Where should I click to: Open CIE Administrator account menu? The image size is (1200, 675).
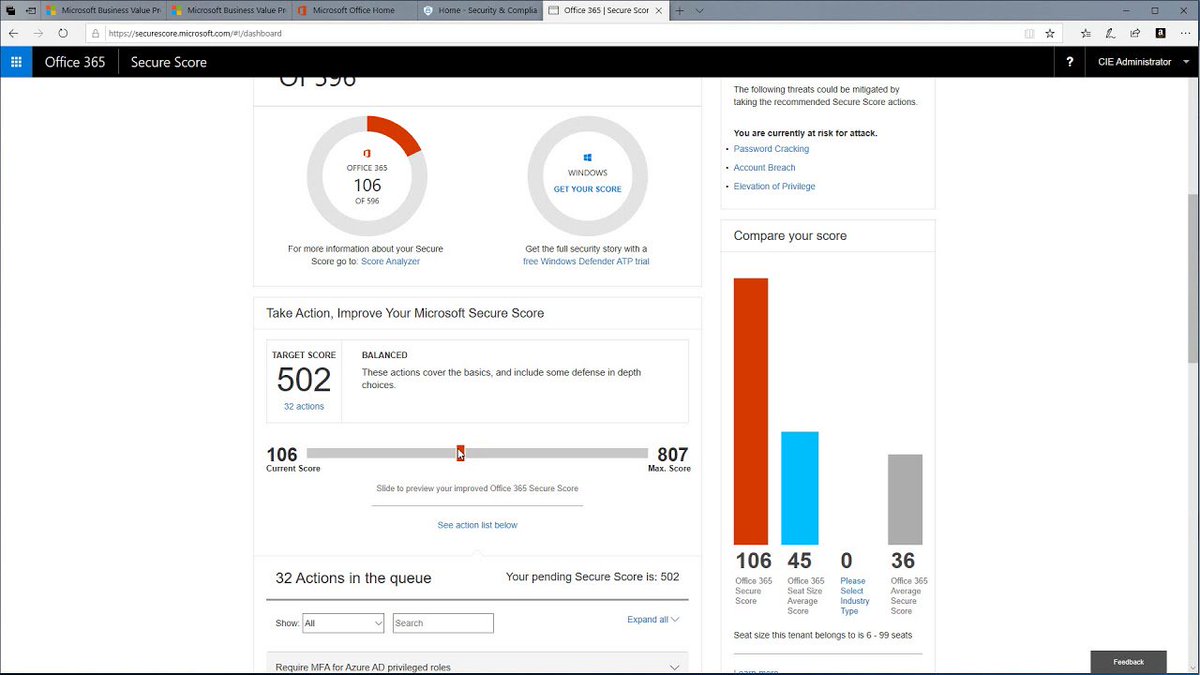pos(1141,62)
